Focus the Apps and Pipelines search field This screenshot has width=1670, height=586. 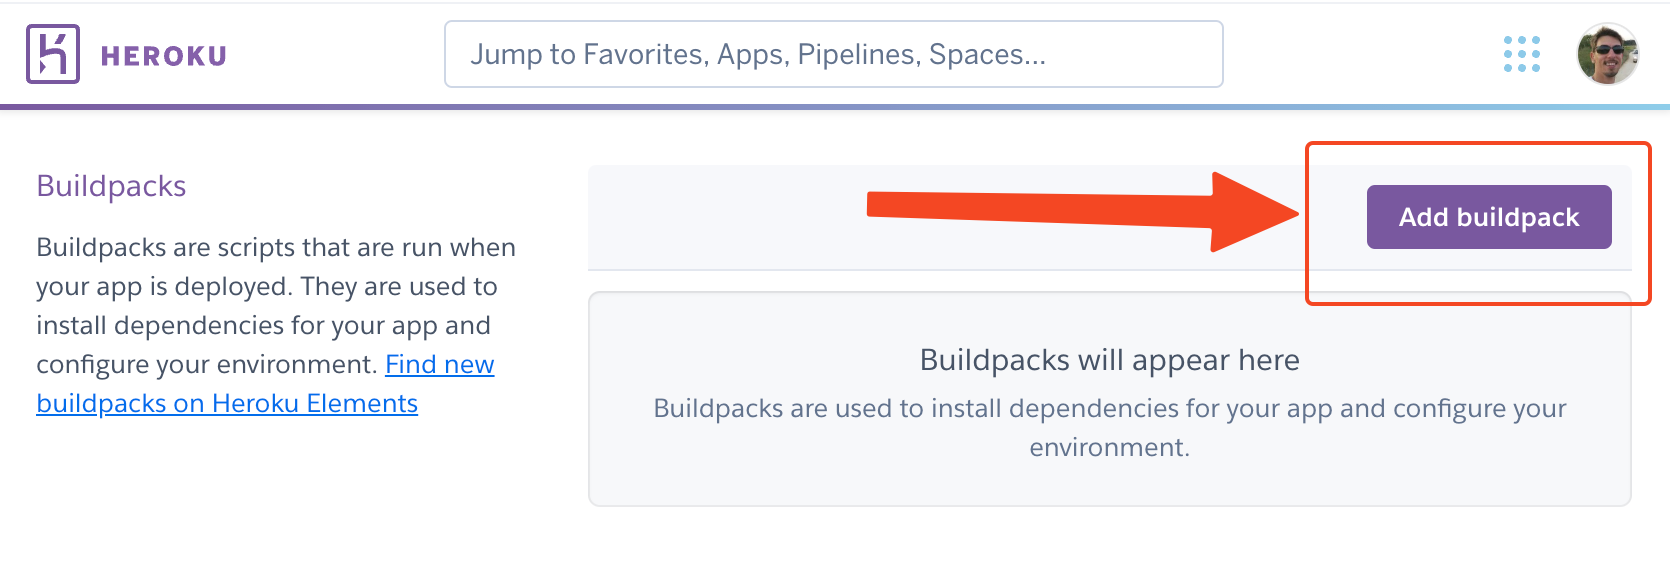point(834,54)
